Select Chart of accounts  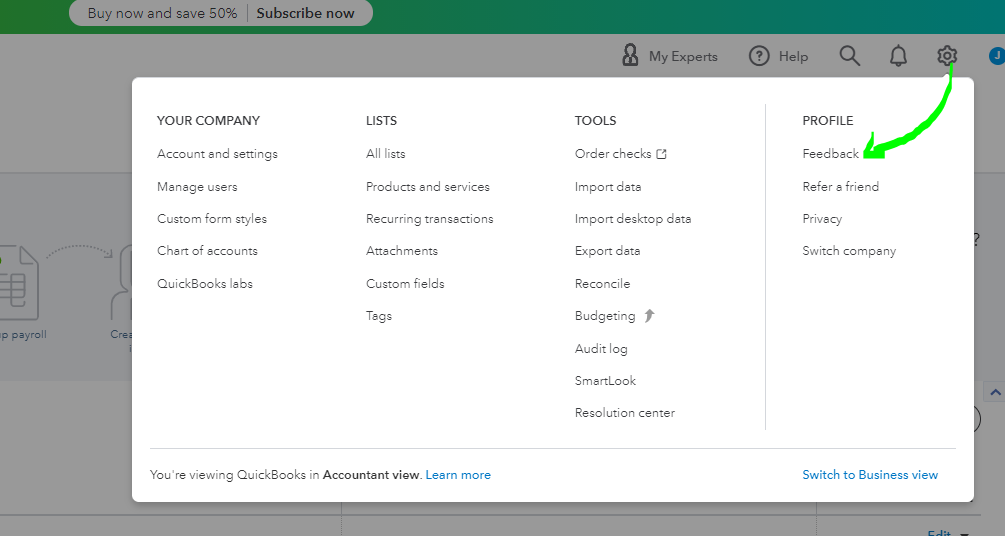tap(207, 251)
